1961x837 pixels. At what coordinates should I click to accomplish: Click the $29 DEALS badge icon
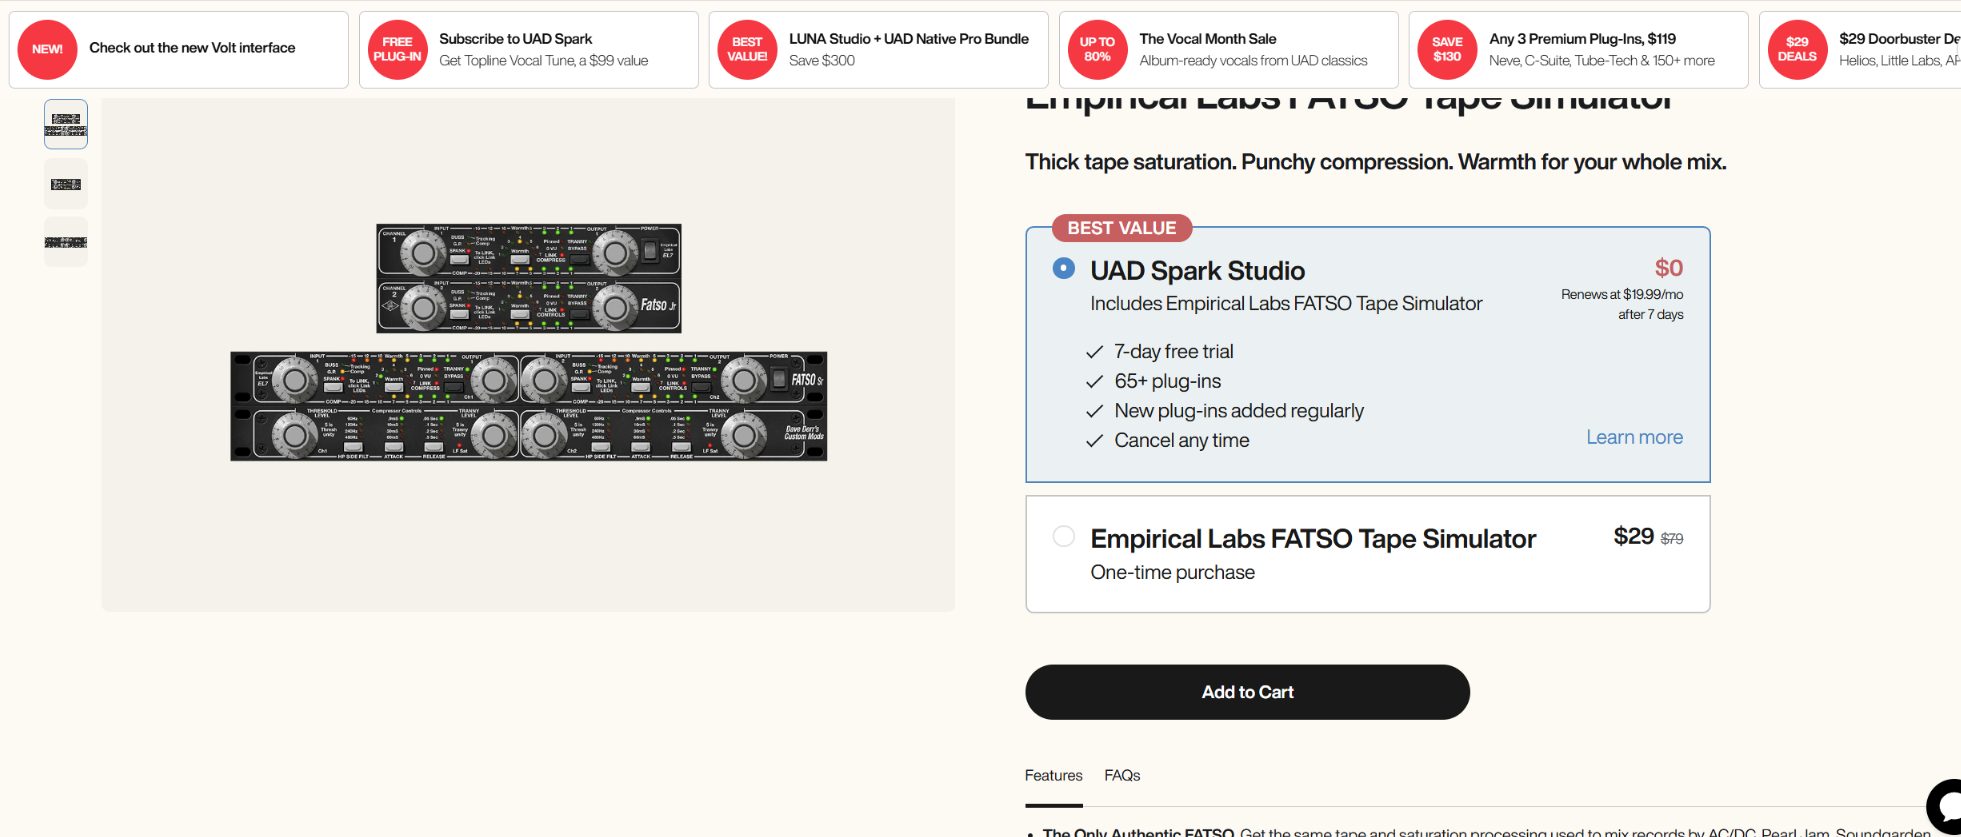pyautogui.click(x=1797, y=49)
